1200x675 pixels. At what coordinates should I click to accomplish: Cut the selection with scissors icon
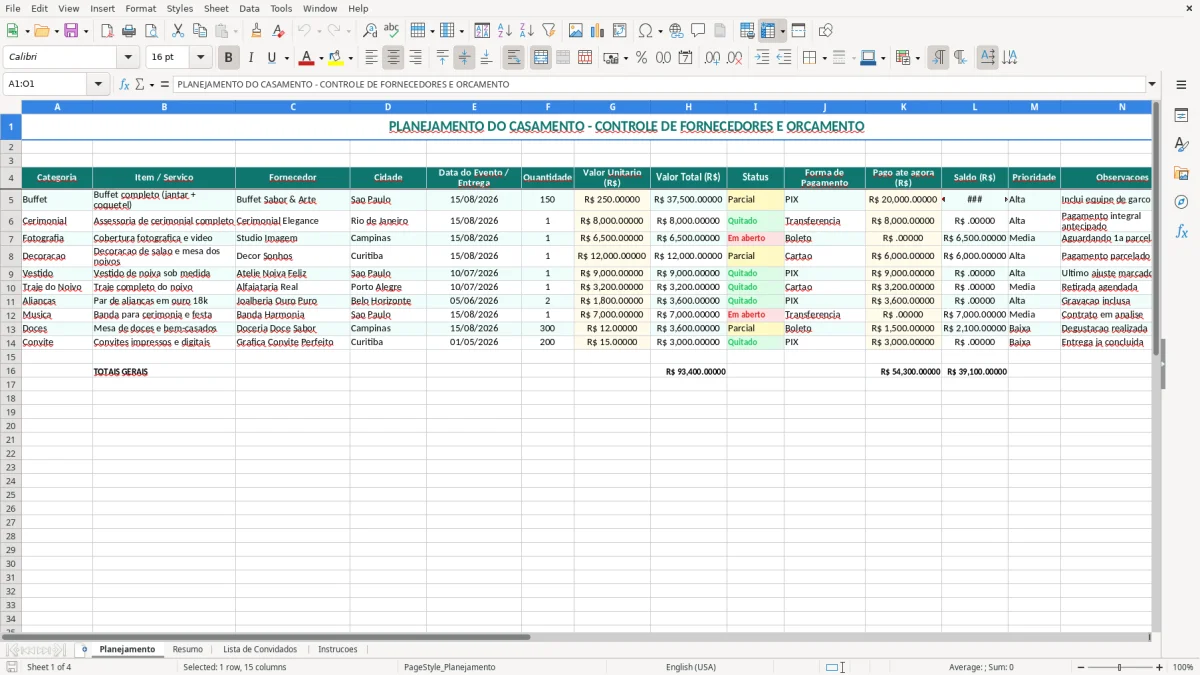pyautogui.click(x=178, y=31)
